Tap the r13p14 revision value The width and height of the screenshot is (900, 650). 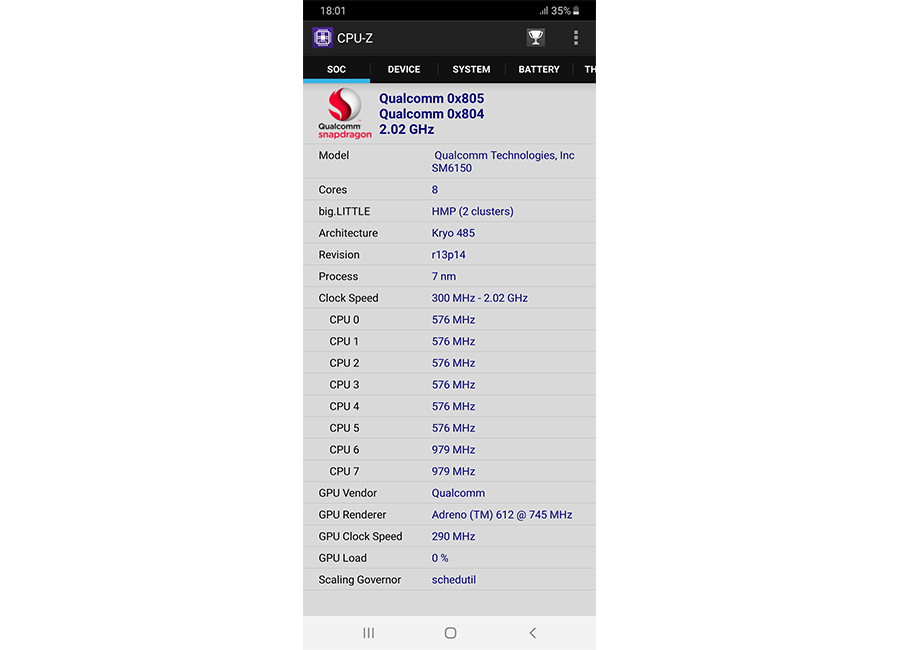point(448,254)
